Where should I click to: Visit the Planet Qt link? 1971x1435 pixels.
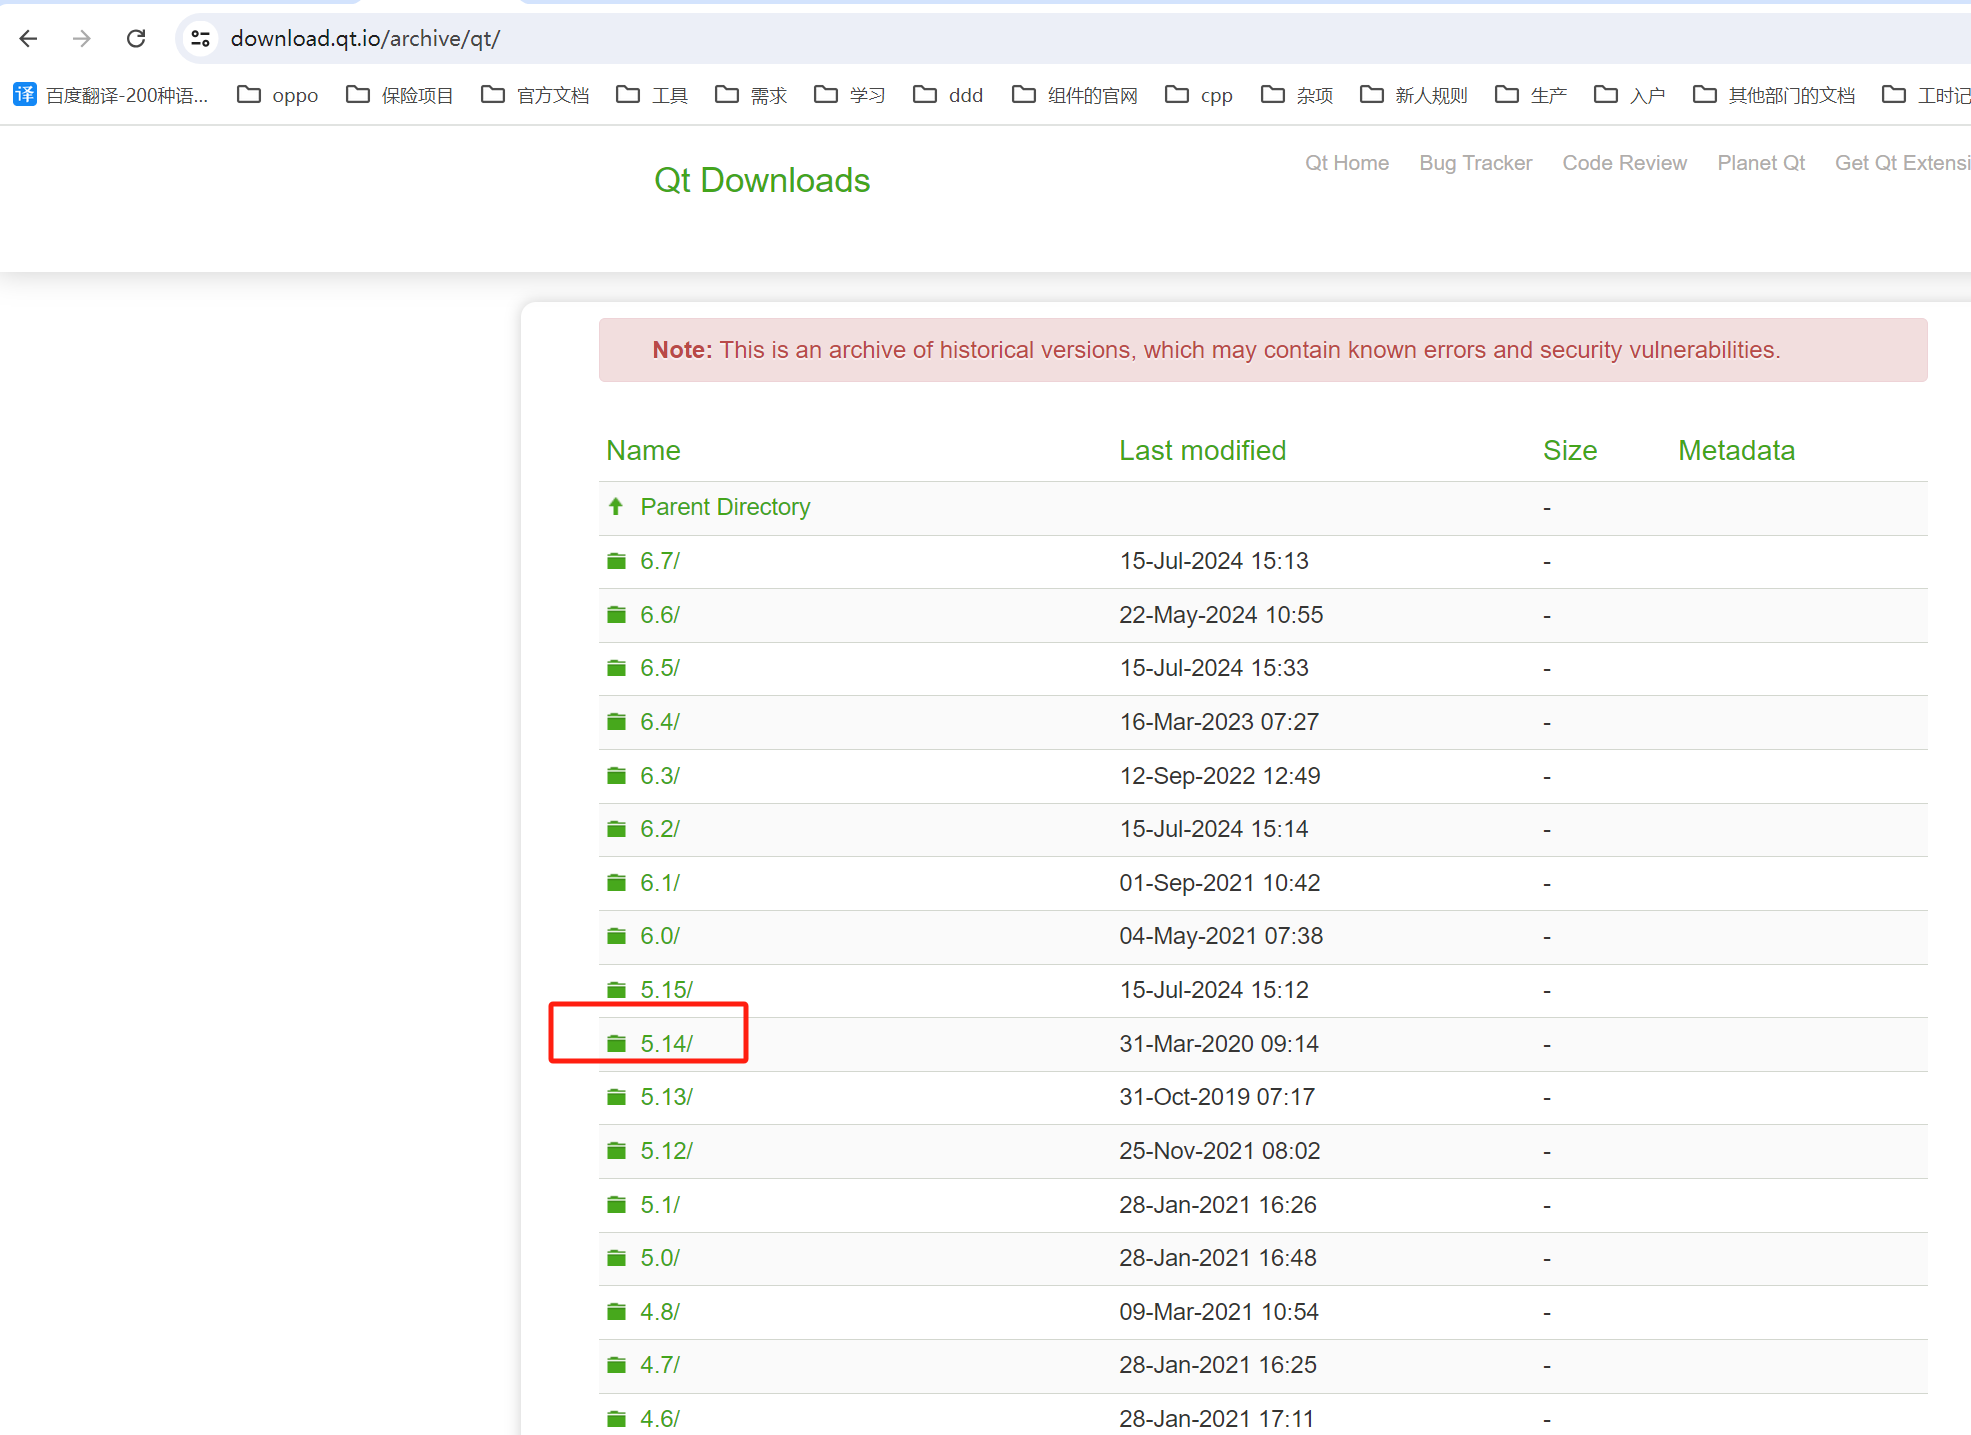point(1761,163)
